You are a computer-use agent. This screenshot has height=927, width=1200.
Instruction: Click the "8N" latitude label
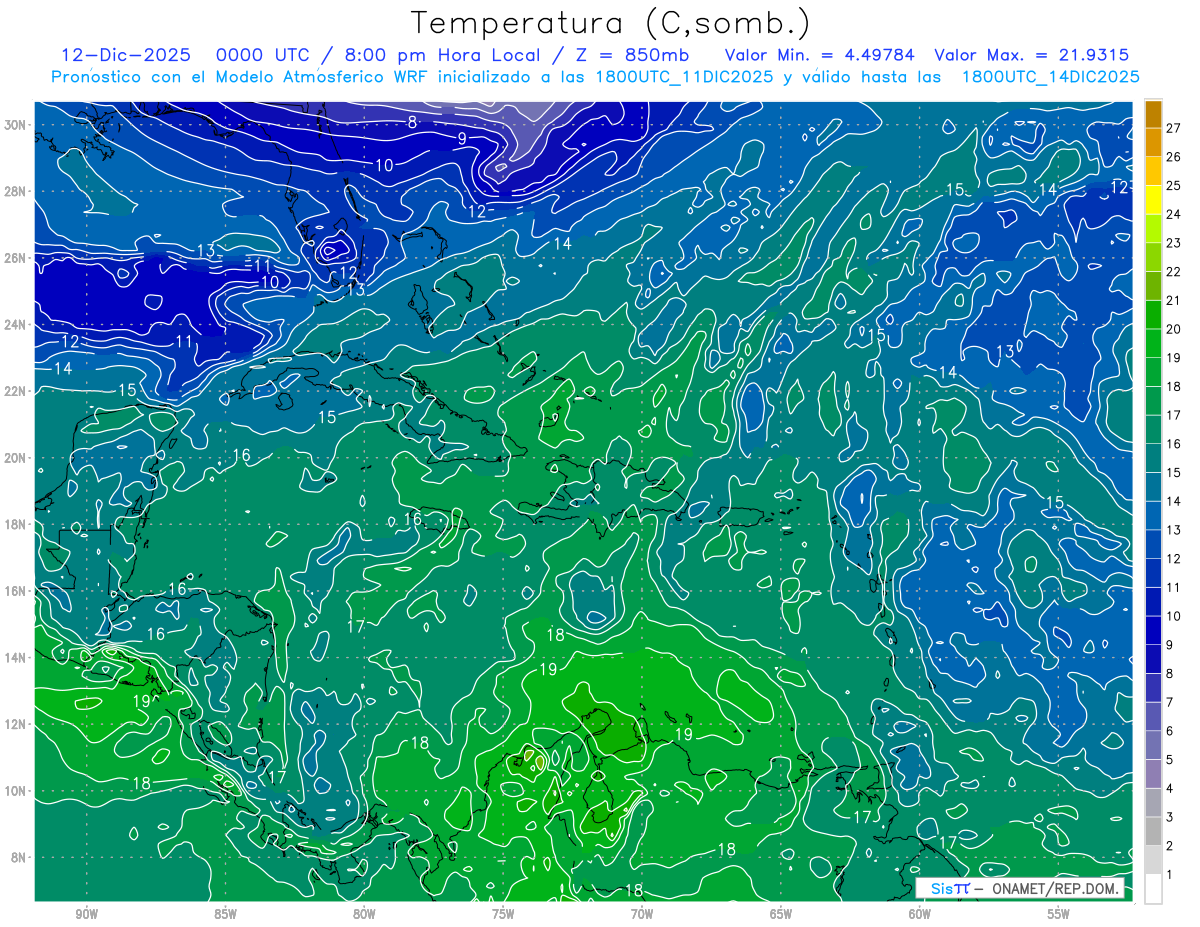pyautogui.click(x=20, y=857)
